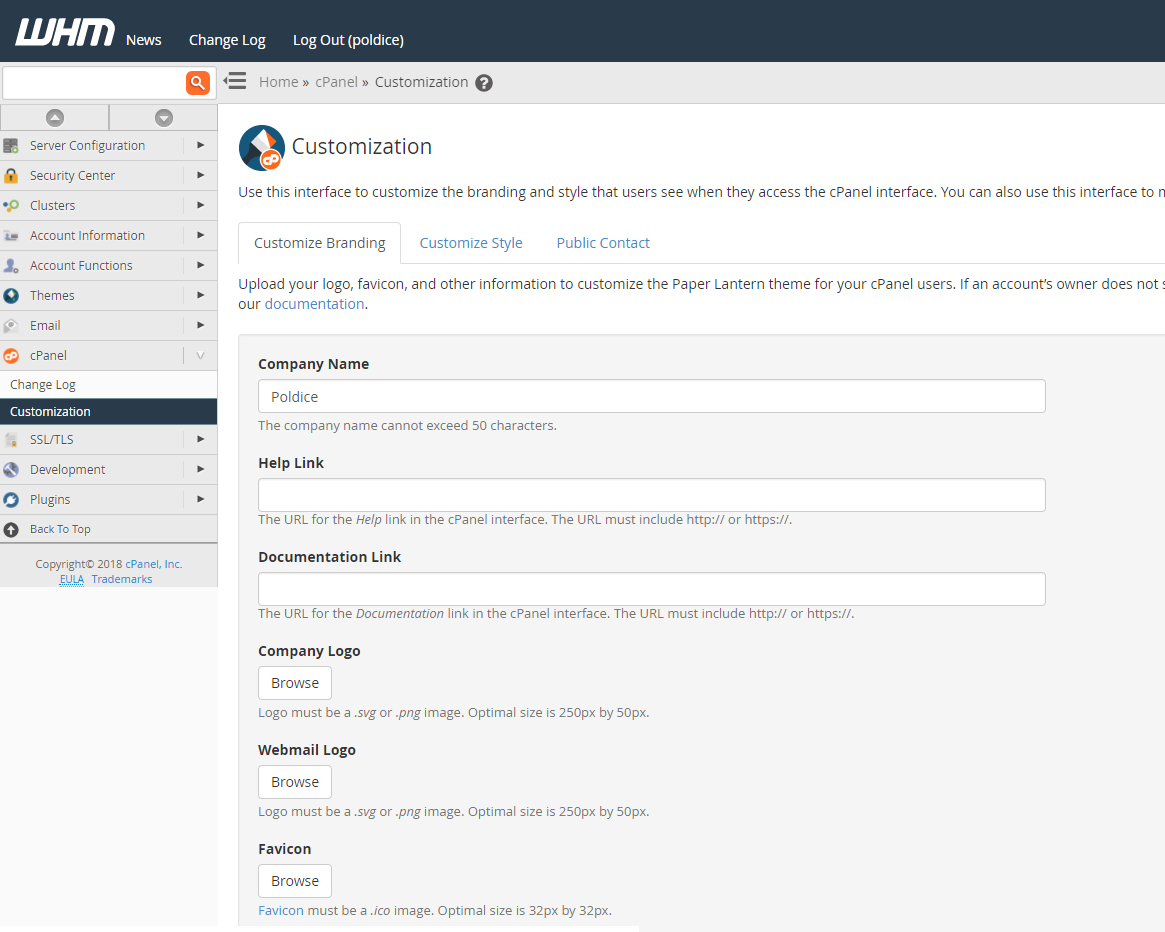Open the Trademarks link
The height and width of the screenshot is (932, 1165).
pos(122,579)
